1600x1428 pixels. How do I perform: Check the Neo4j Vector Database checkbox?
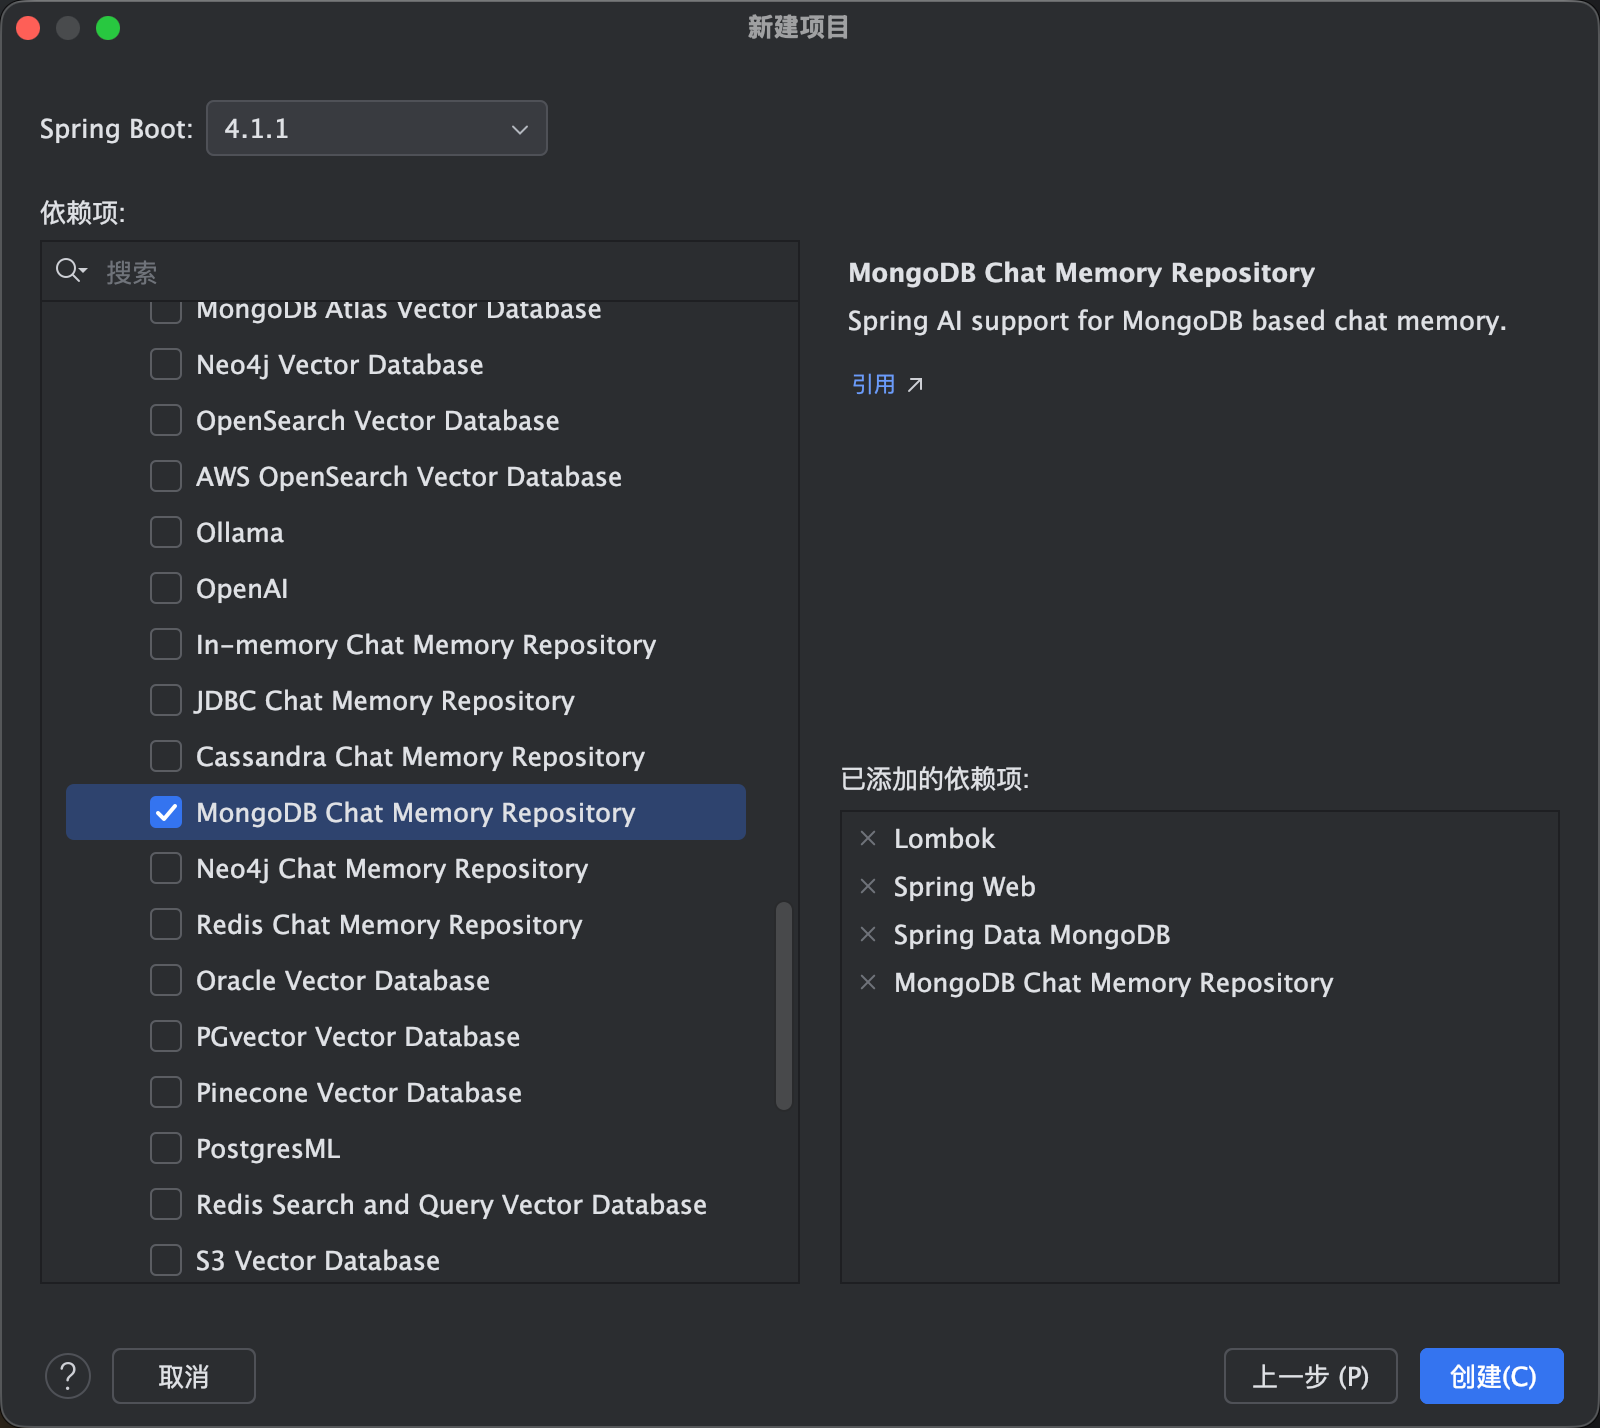click(x=166, y=364)
